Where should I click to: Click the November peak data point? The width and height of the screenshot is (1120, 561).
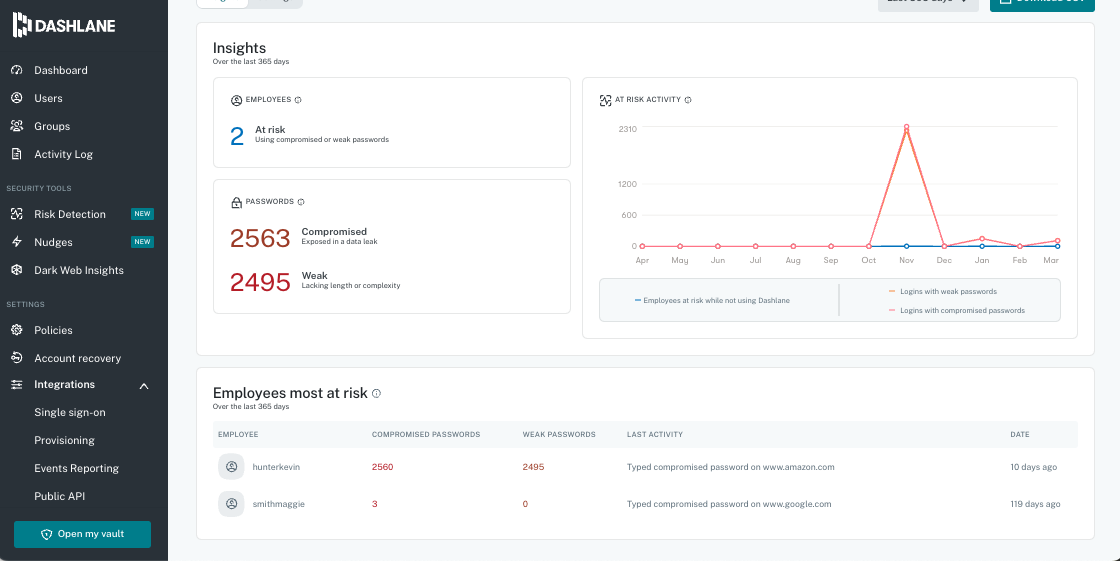click(x=906, y=128)
